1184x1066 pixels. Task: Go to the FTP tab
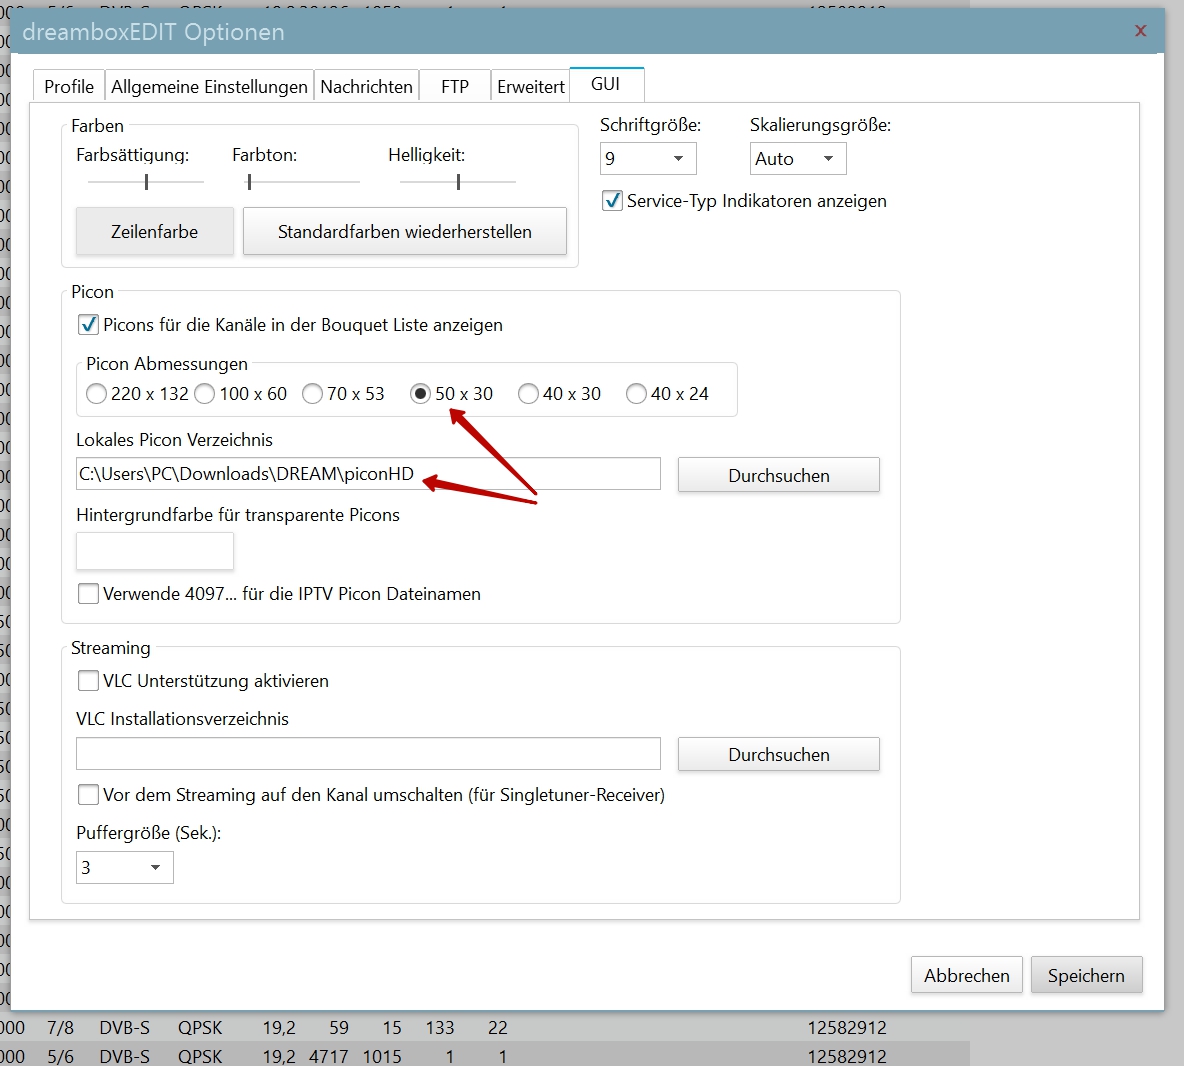[x=455, y=87]
